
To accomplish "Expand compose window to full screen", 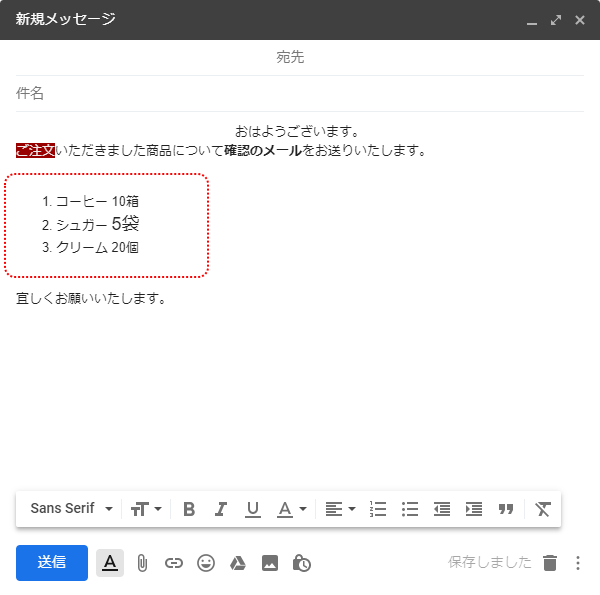I will [x=556, y=20].
